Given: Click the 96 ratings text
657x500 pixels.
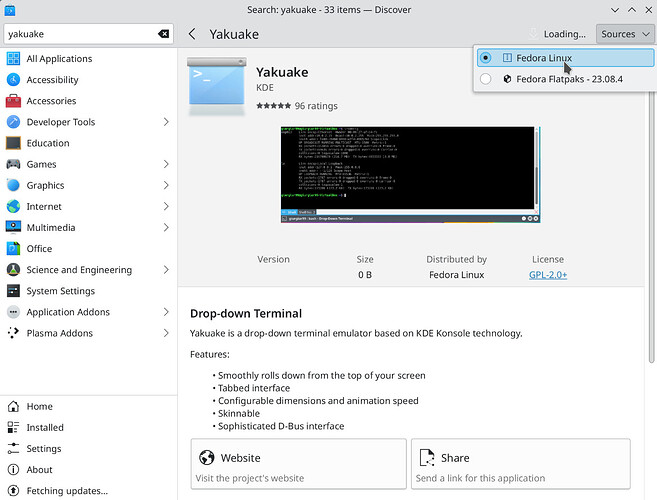Looking at the screenshot, I should 316,106.
